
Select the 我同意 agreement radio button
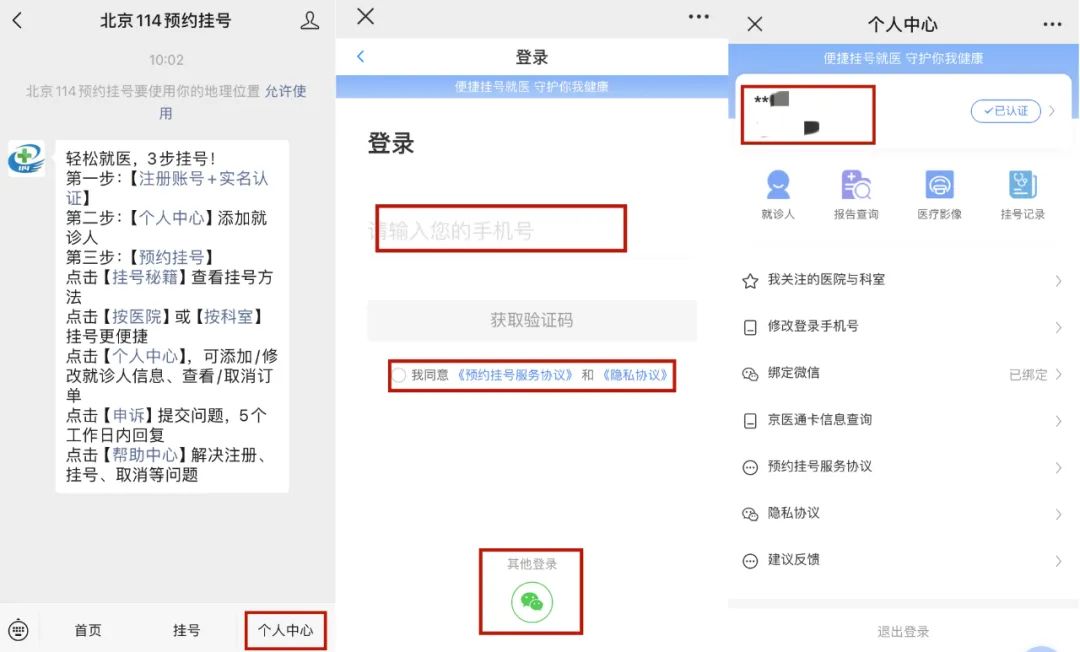pos(399,375)
